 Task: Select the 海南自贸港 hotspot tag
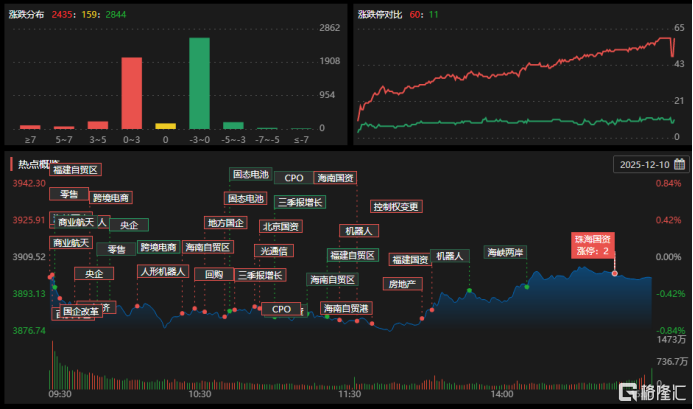[x=346, y=309]
